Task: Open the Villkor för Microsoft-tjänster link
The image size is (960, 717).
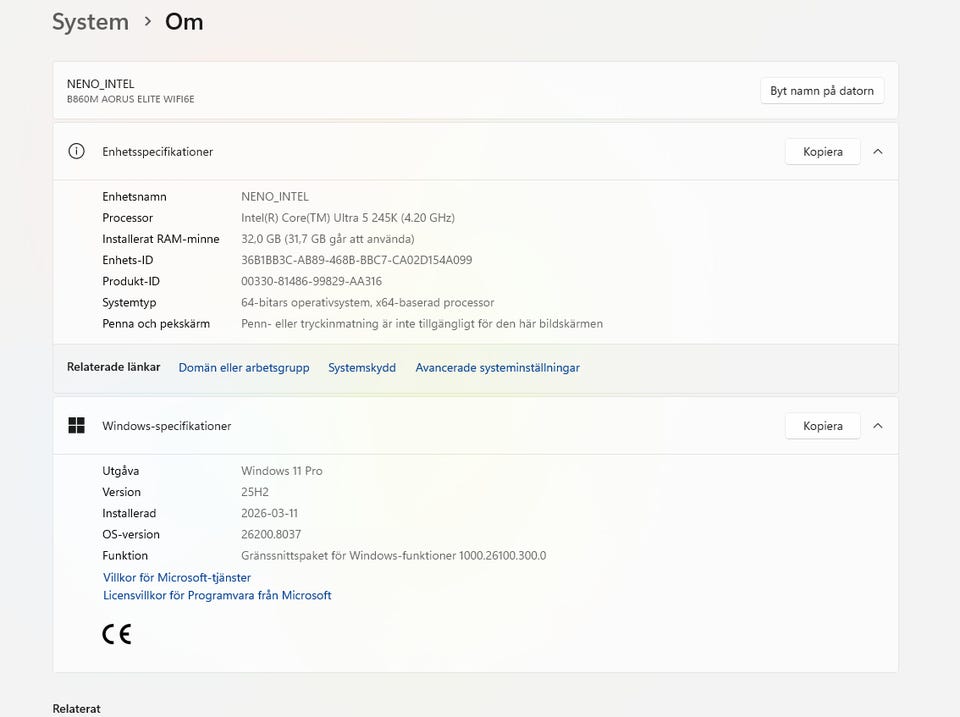Action: [177, 578]
